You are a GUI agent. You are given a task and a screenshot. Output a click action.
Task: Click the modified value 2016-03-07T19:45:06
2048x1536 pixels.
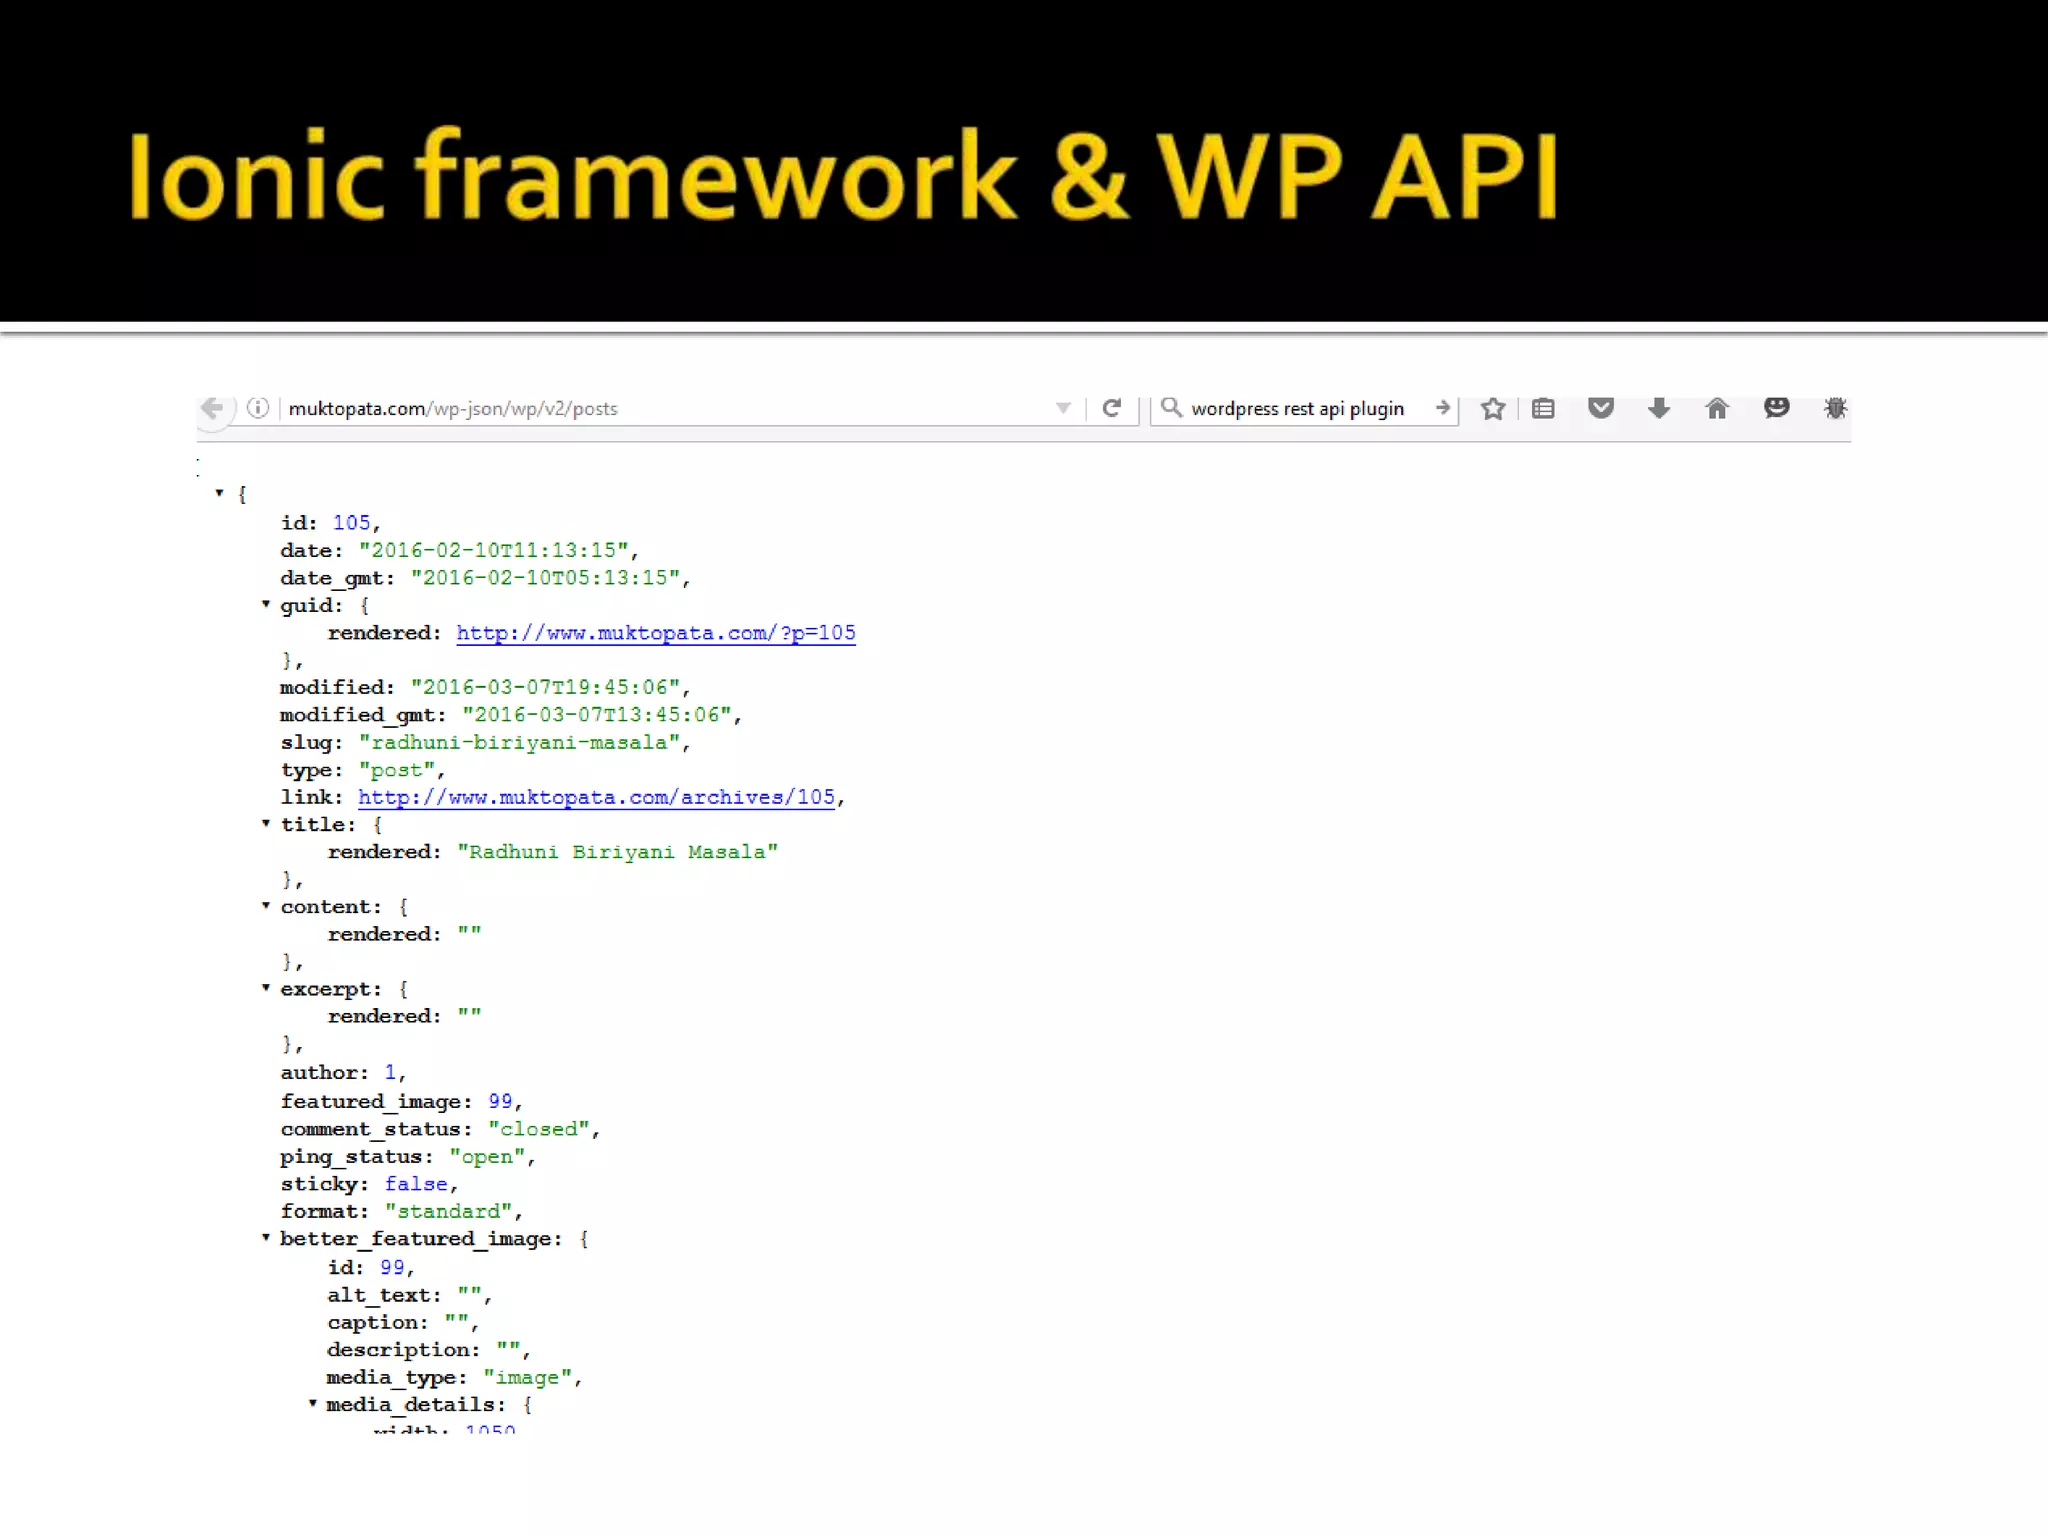pyautogui.click(x=545, y=687)
